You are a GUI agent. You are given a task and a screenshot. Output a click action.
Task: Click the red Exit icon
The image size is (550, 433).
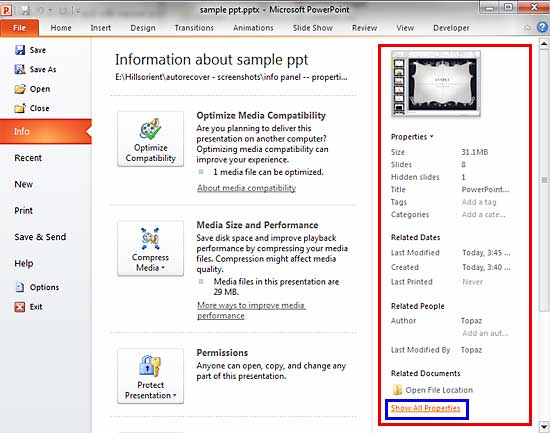[x=20, y=307]
